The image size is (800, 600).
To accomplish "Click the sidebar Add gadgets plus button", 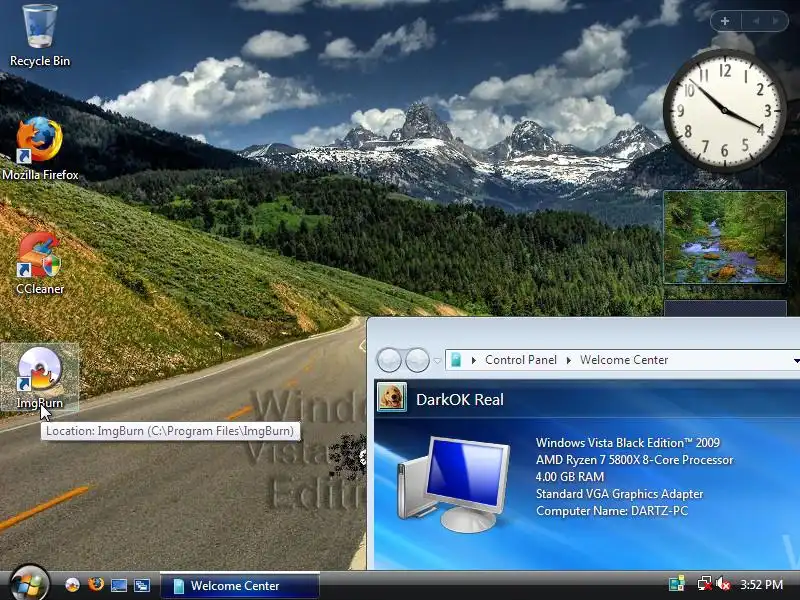I will click(725, 21).
